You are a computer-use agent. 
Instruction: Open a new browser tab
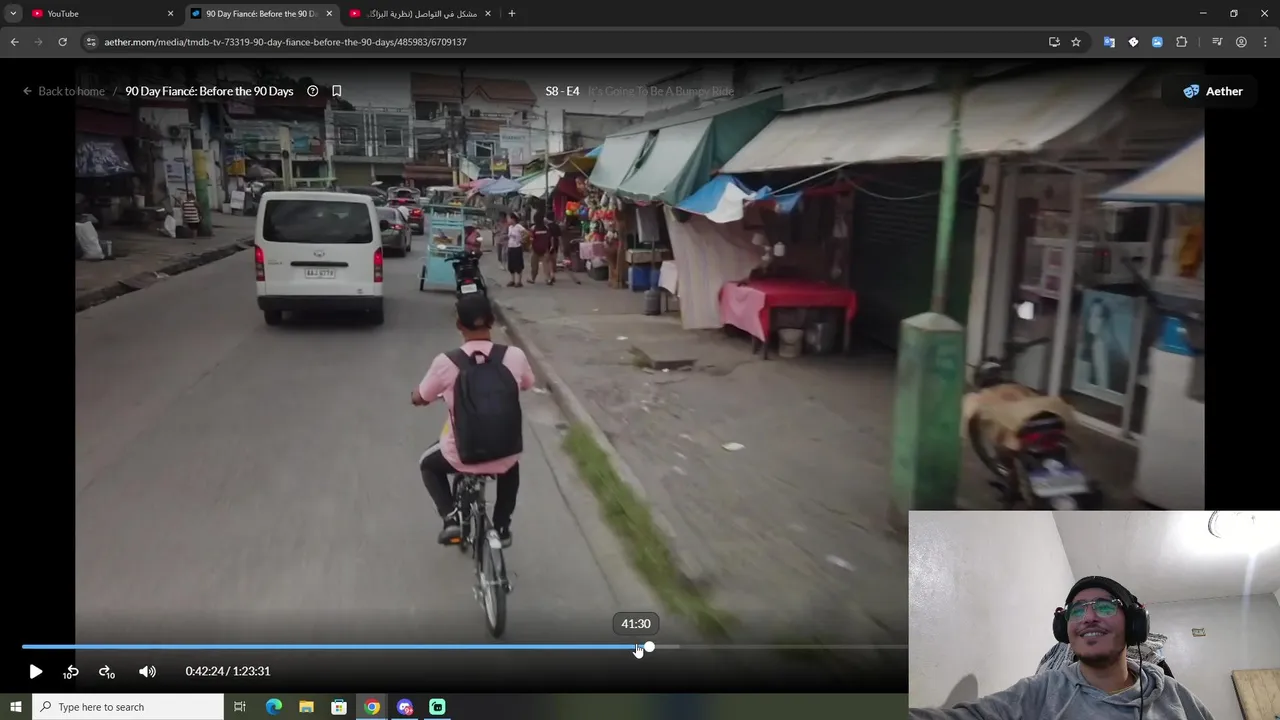(x=512, y=14)
